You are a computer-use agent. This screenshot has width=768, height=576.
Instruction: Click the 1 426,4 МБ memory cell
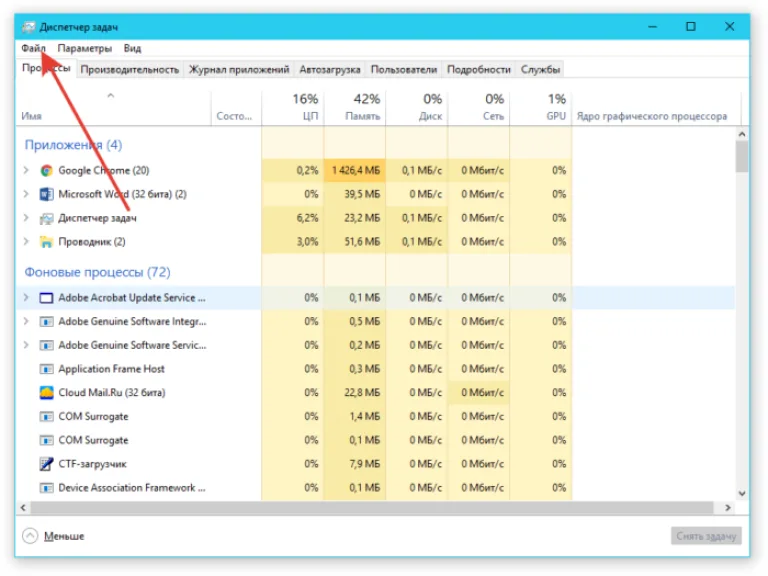355,170
